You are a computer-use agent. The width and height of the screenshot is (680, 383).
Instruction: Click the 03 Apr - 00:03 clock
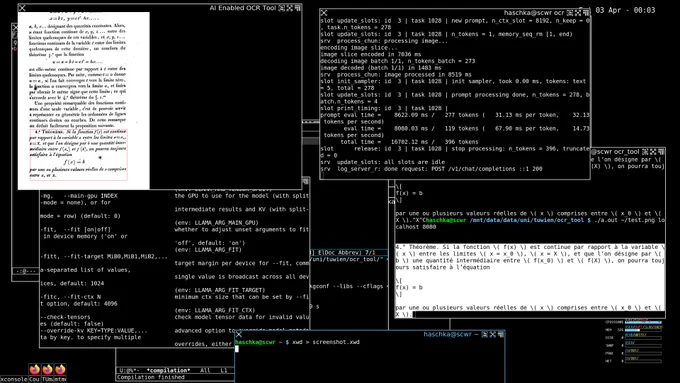pos(625,10)
